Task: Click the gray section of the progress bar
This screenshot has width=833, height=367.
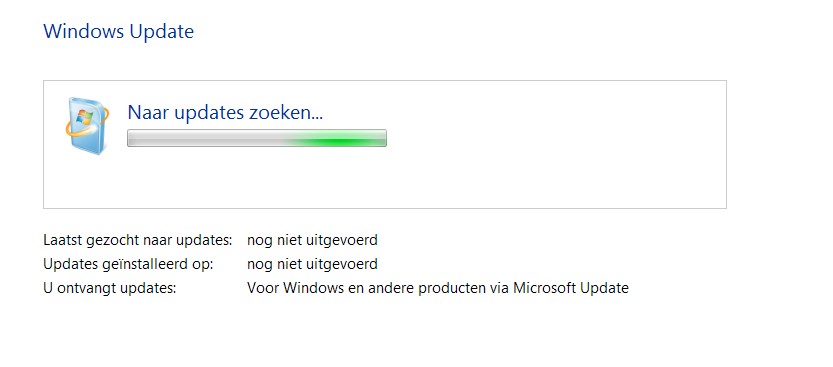Action: pos(207,138)
